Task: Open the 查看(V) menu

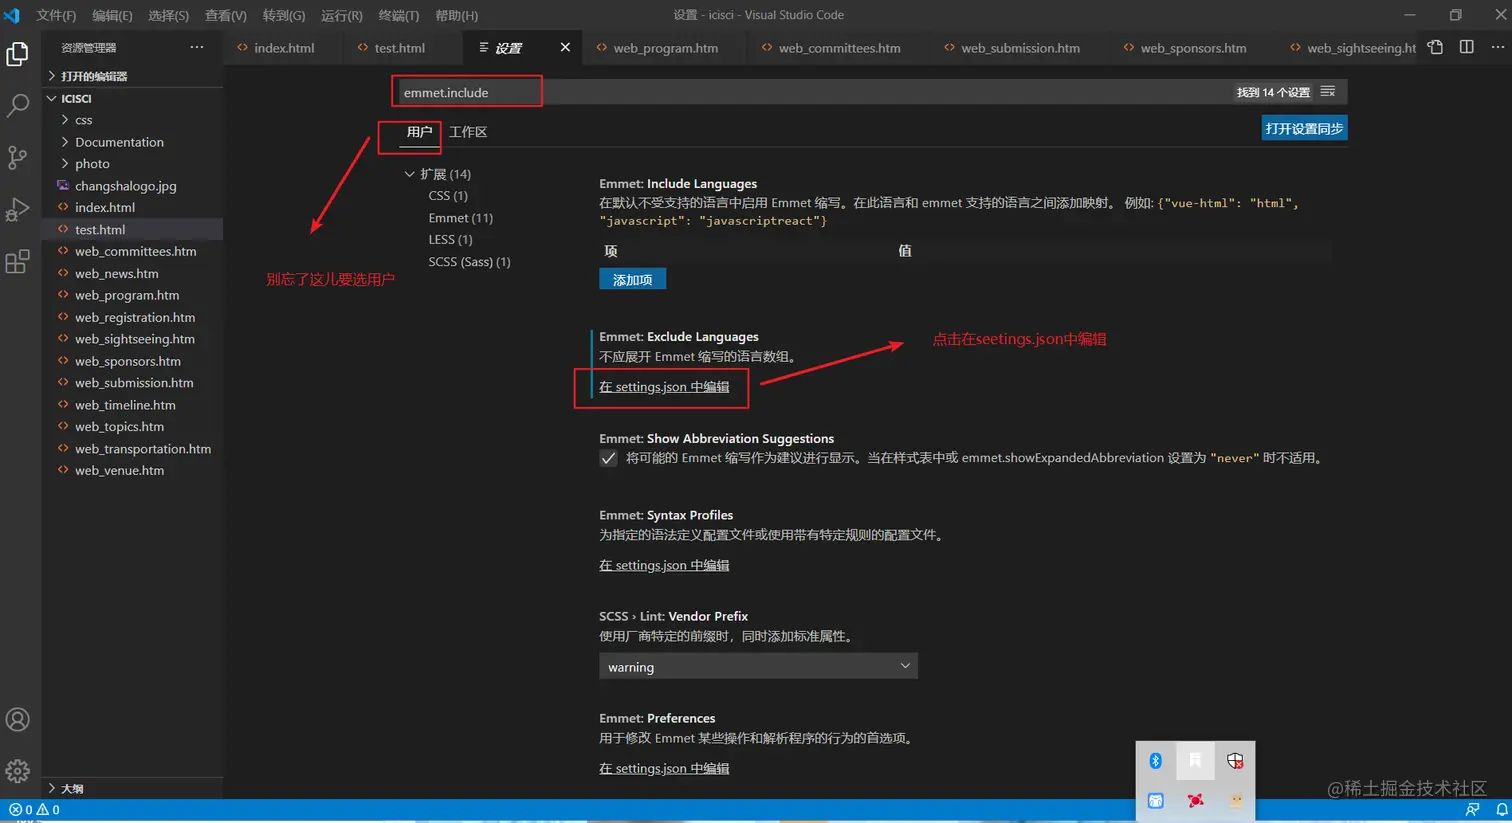Action: [226, 15]
